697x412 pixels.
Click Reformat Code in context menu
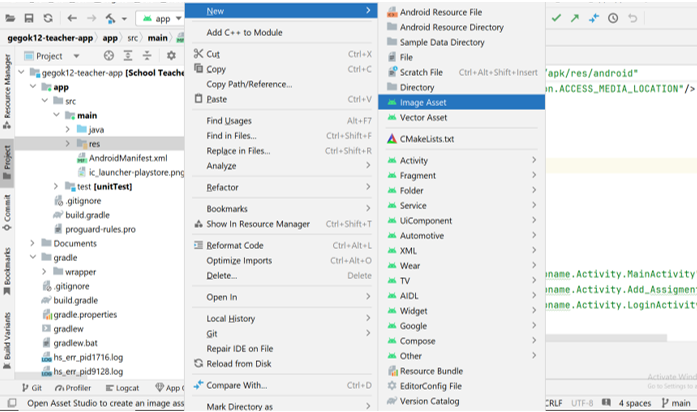pos(235,245)
